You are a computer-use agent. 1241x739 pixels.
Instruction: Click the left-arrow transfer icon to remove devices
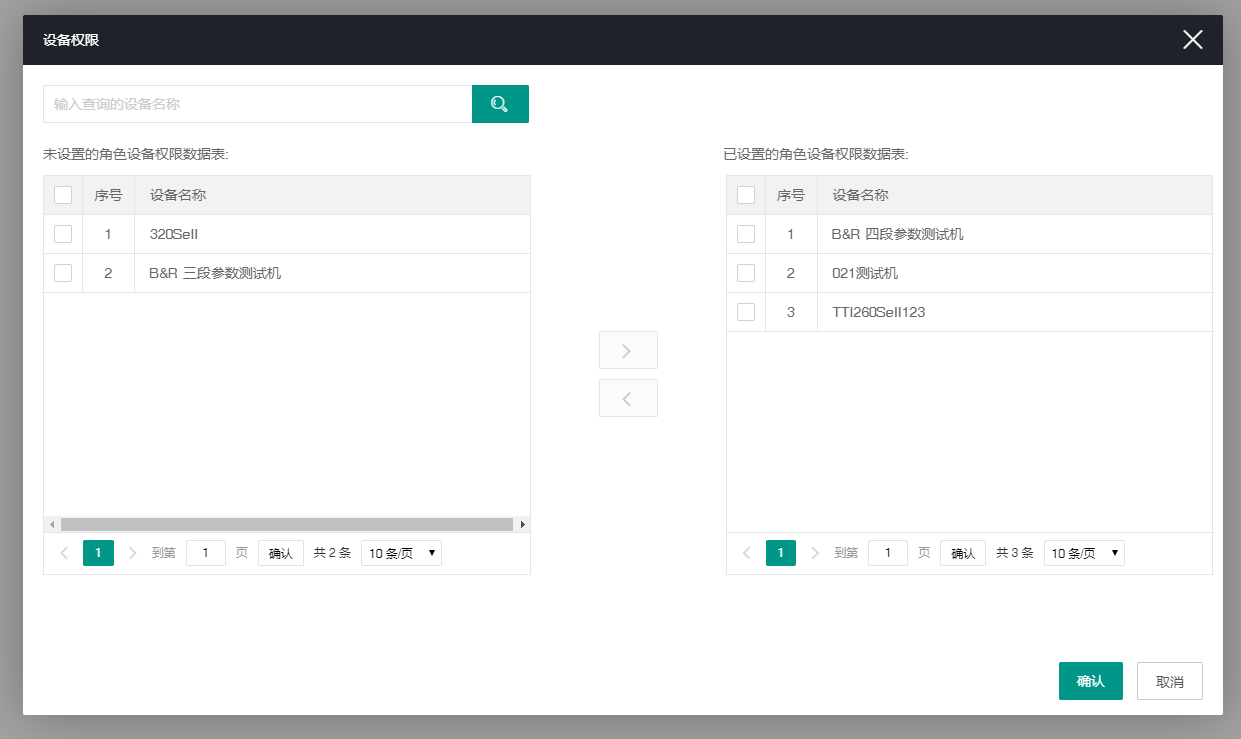click(x=628, y=398)
